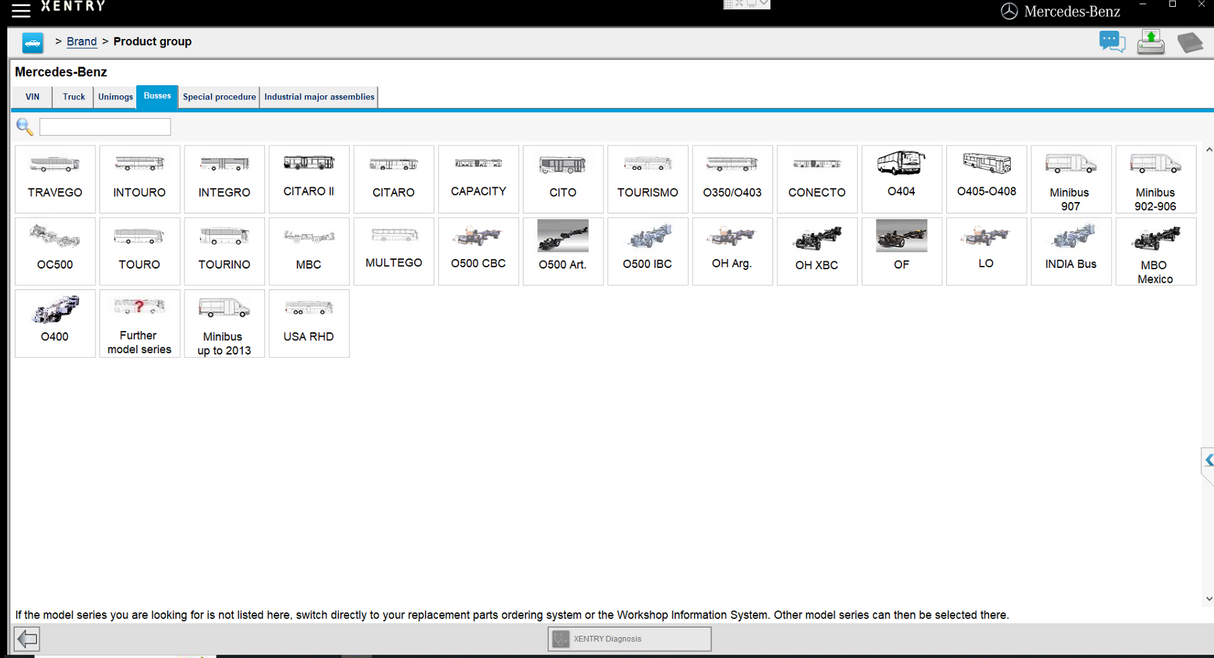The width and height of the screenshot is (1214, 658).
Task: Open the Special procedure tab
Action: (219, 97)
